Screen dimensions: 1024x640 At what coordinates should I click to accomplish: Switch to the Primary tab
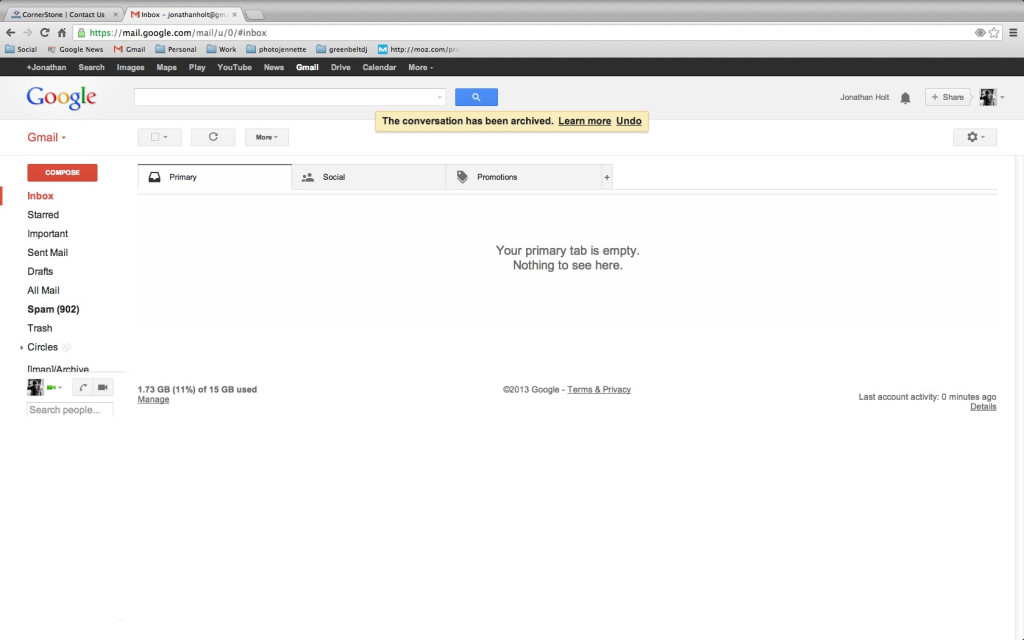pos(215,177)
